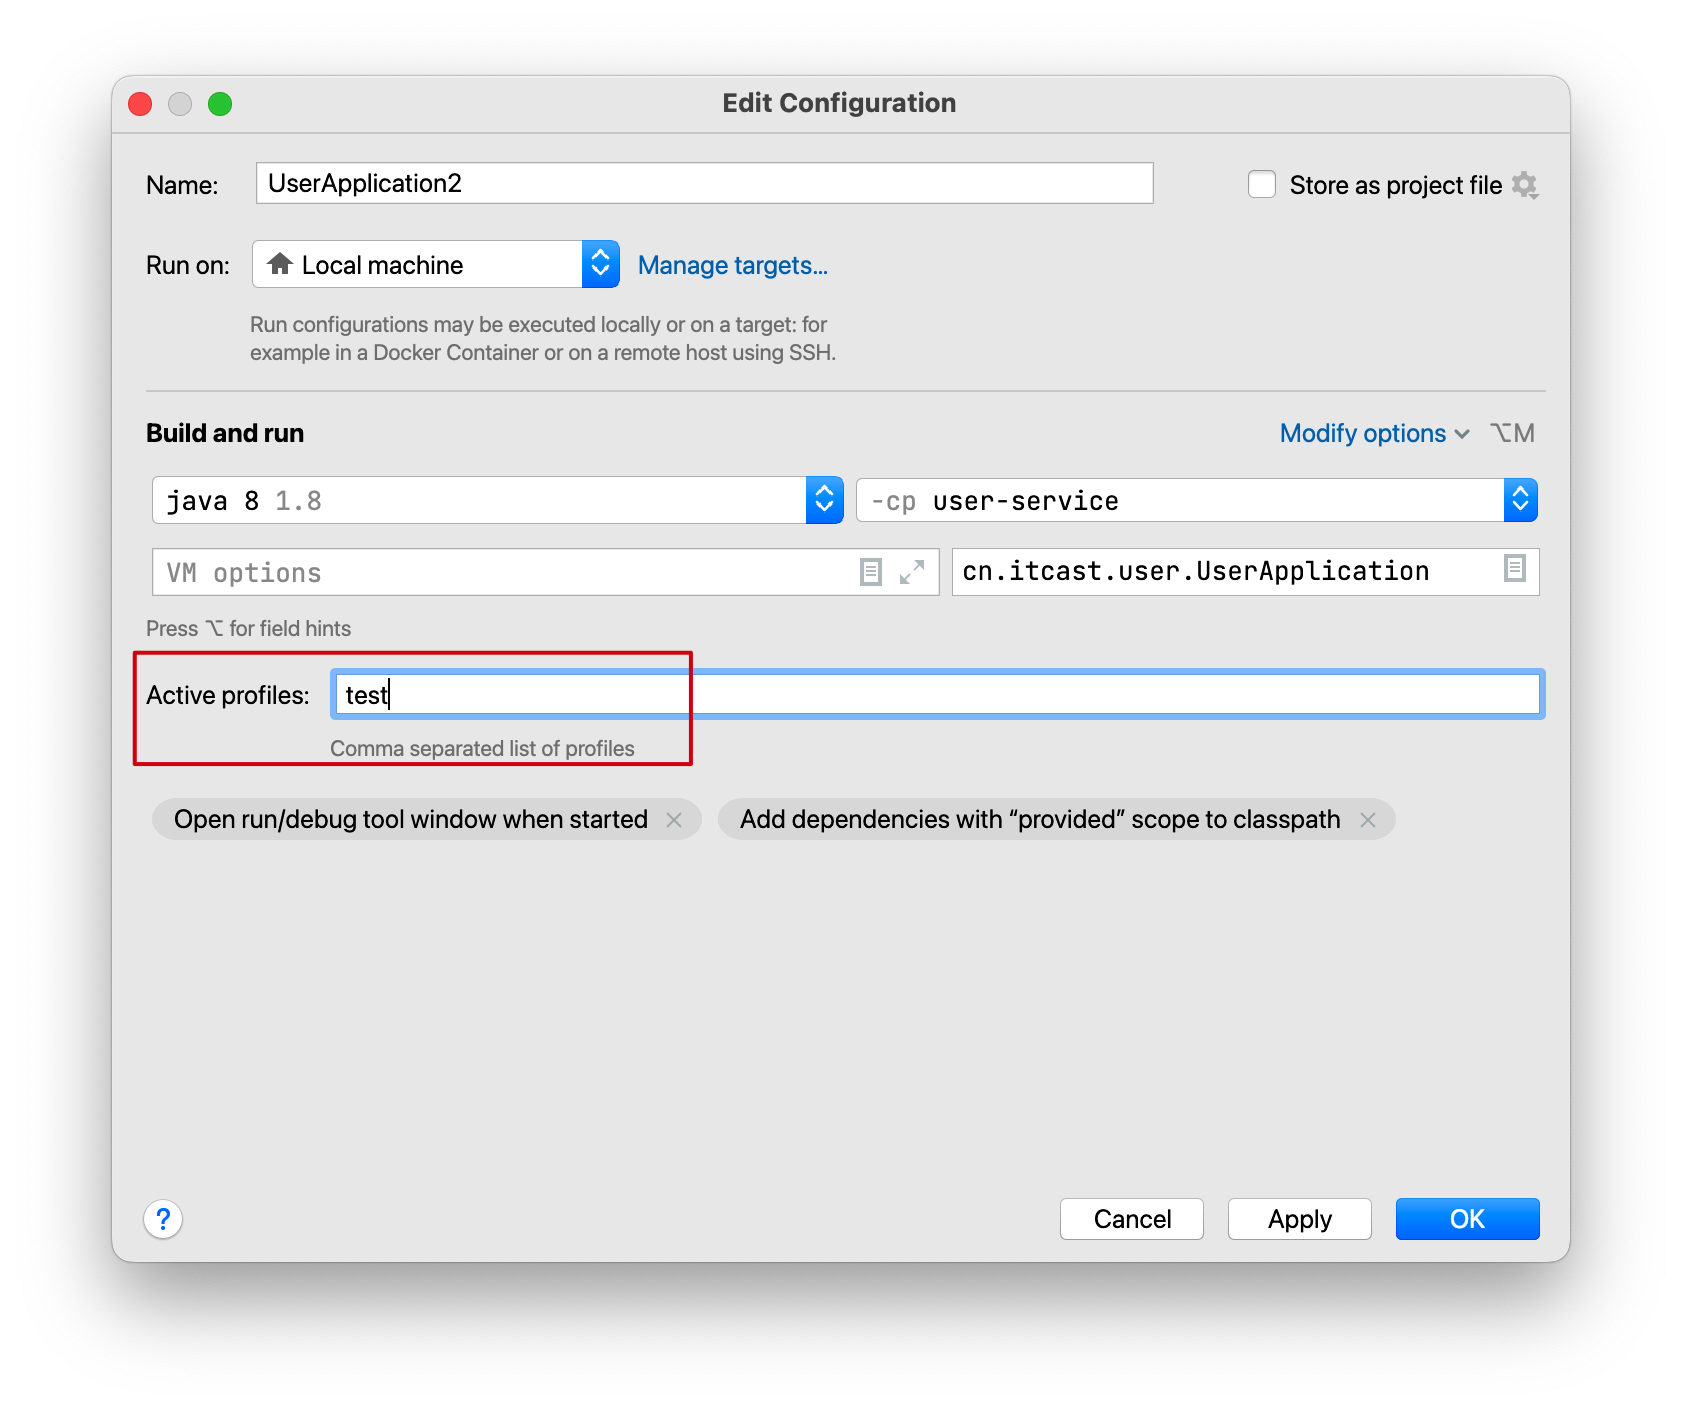Click the home icon in Run on selector
Viewport: 1682px width, 1410px height.
tap(280, 263)
